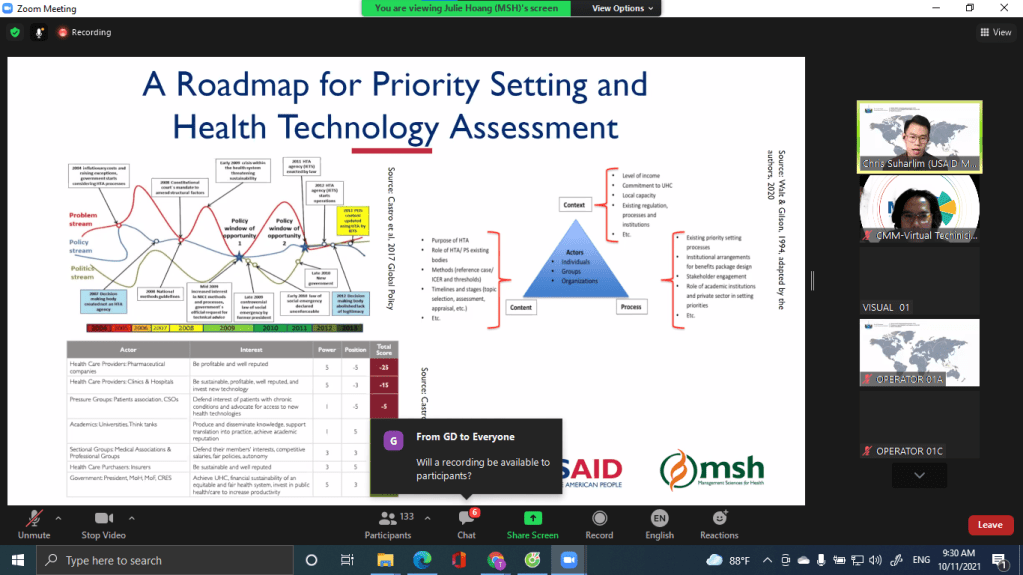This screenshot has height=575, width=1023.
Task: Select Chris Suharlim's video thumbnail
Action: click(919, 136)
